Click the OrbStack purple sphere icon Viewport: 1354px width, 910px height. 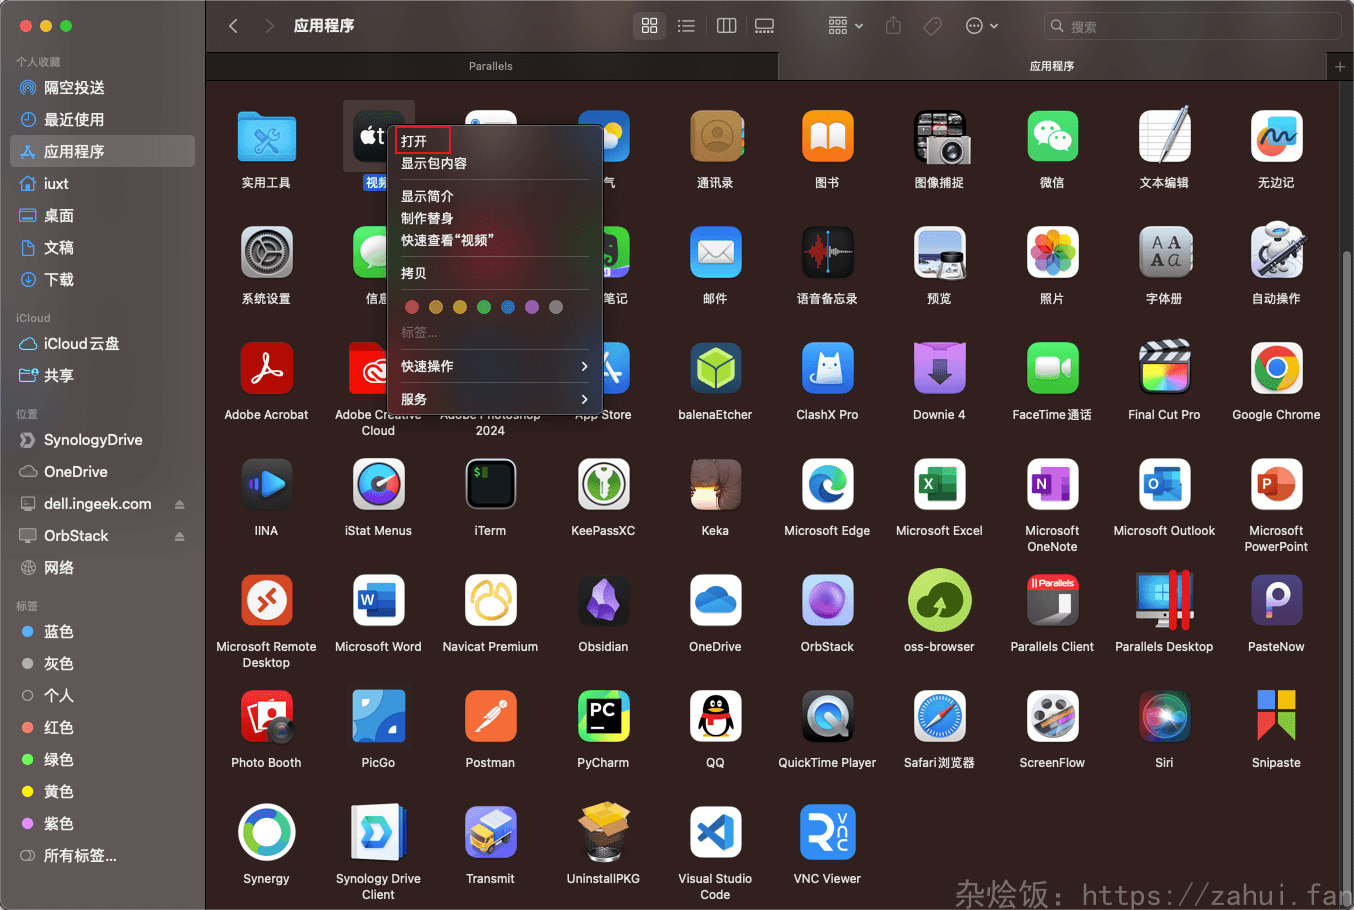827,601
